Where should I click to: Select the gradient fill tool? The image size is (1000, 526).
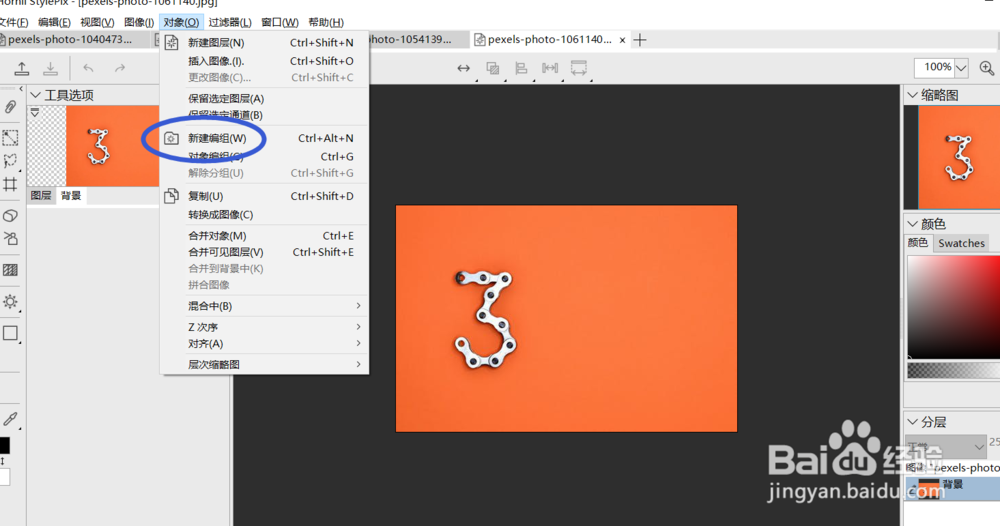coord(10,270)
